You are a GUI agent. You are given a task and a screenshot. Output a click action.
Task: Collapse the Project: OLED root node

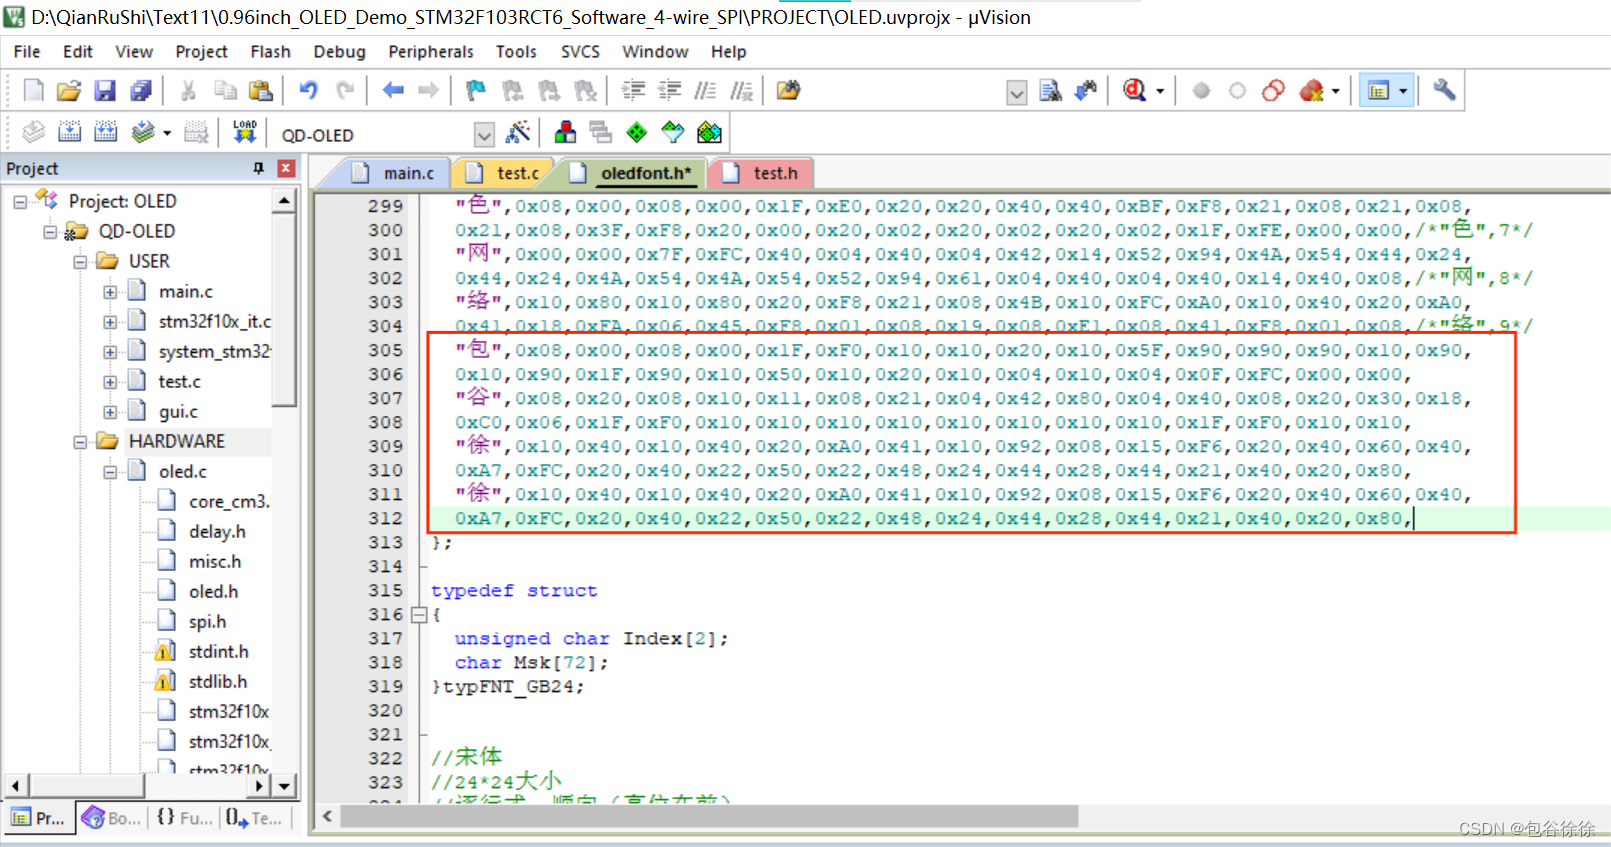(20, 202)
